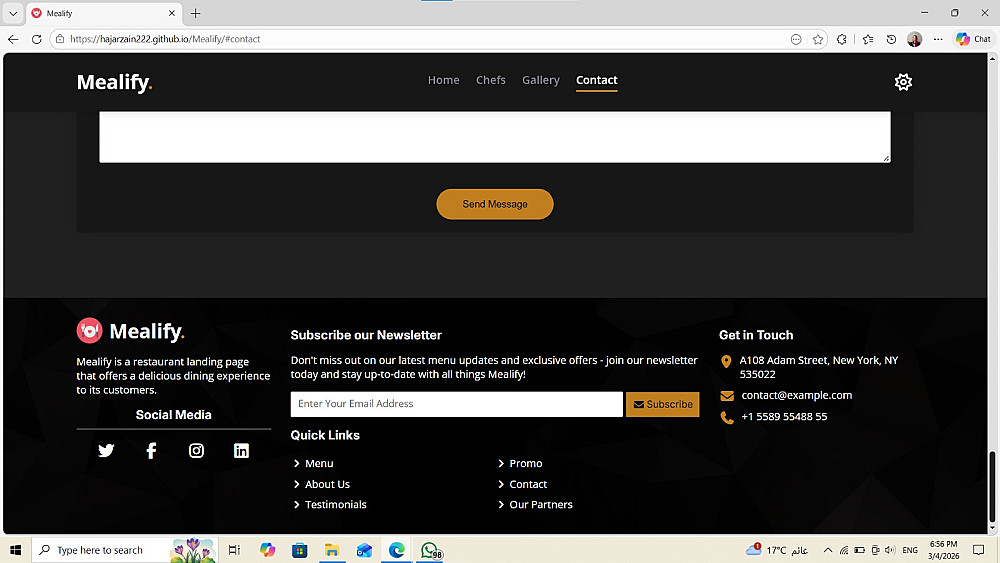
Task: Open the settings gear in Mealify header
Action: [x=902, y=82]
